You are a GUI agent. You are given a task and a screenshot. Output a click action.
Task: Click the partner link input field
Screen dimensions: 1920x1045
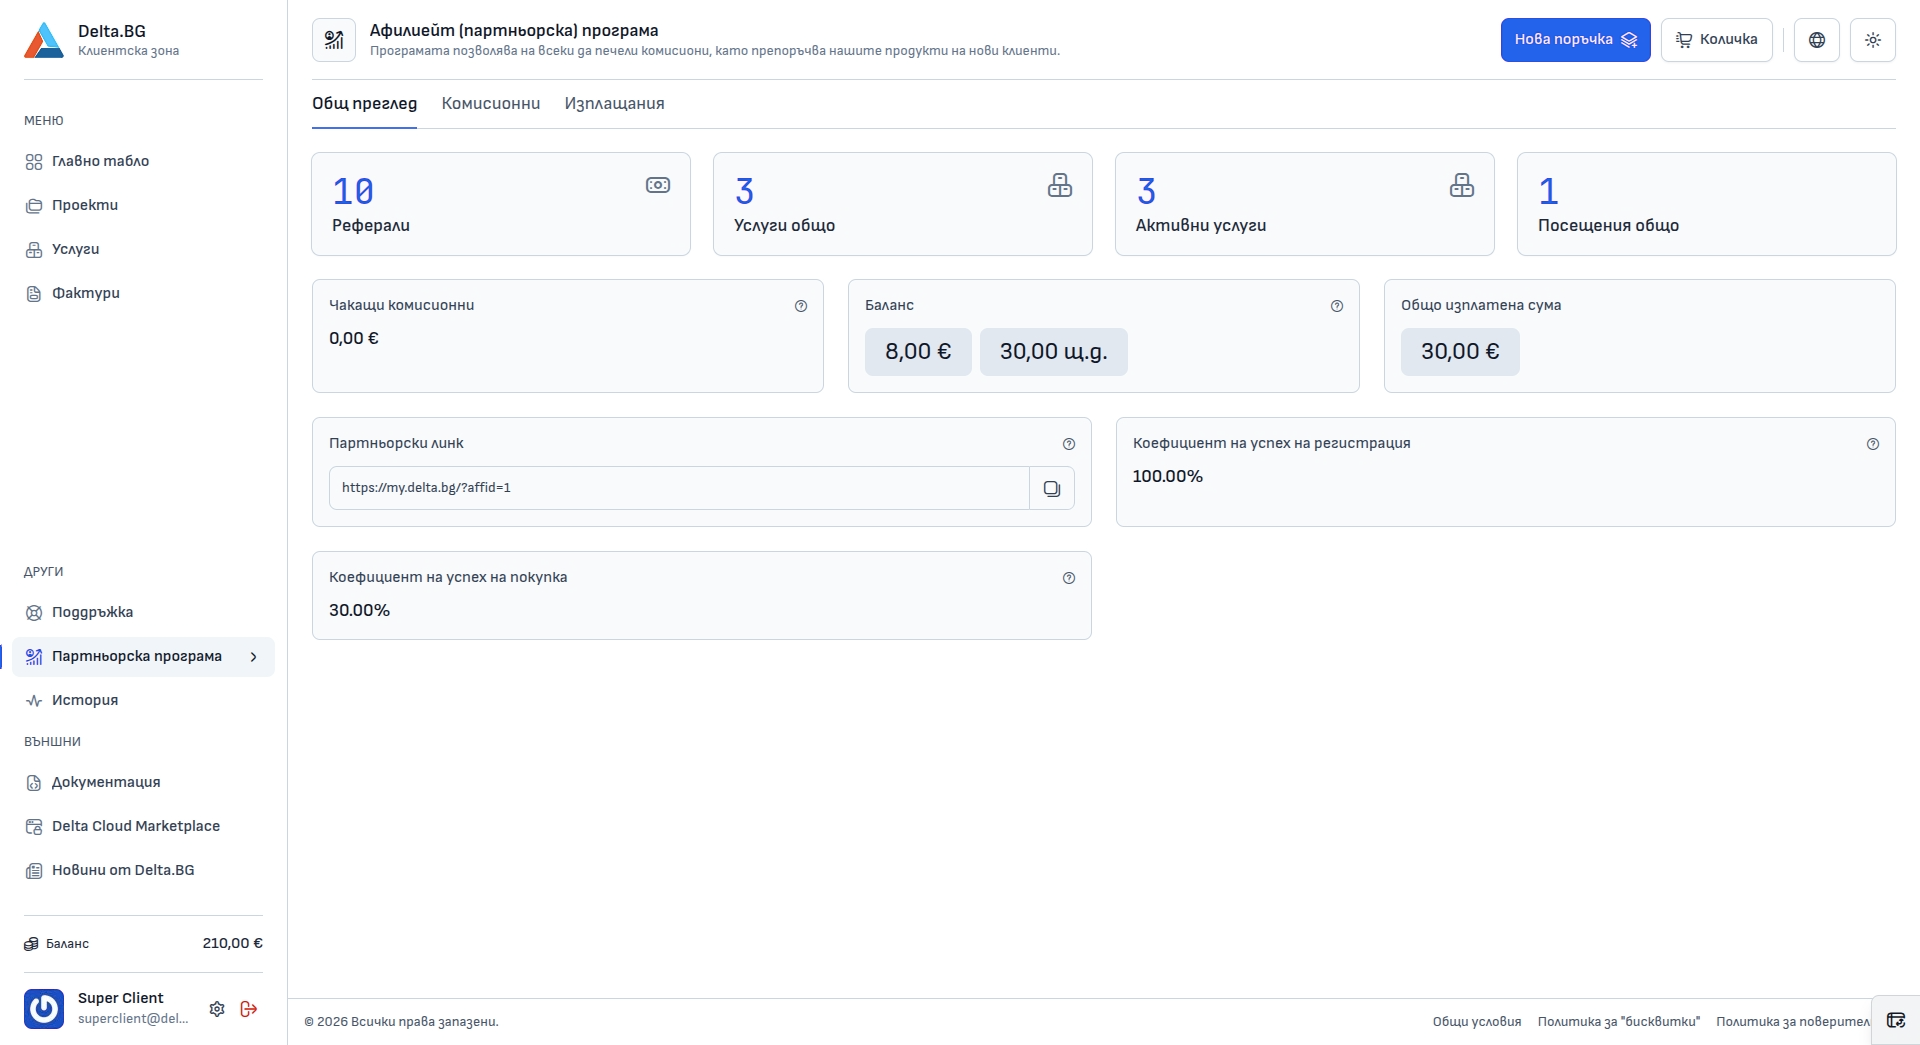pos(679,488)
